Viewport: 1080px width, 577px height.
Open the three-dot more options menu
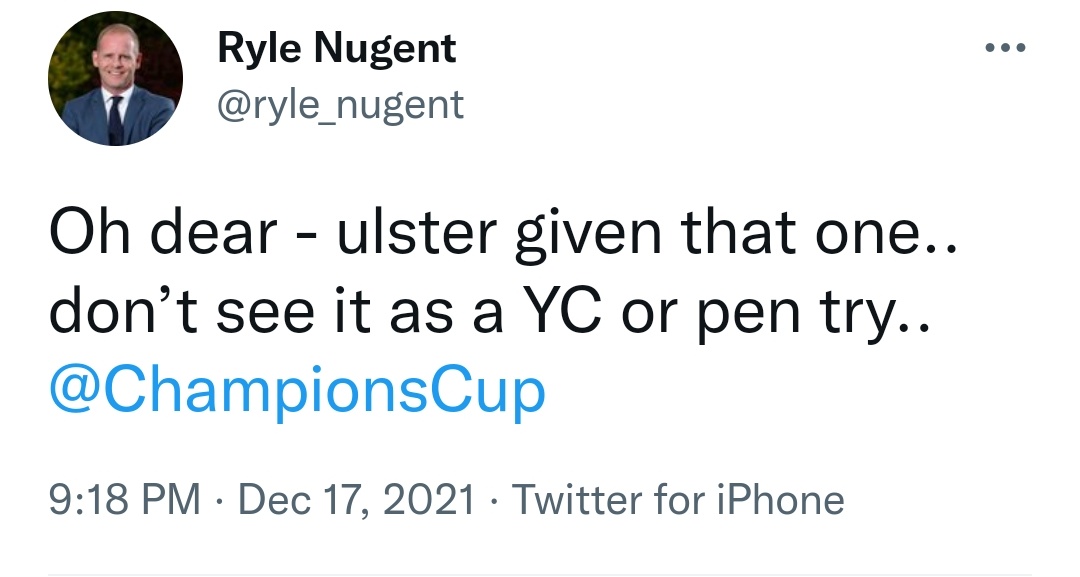pos(1006,49)
